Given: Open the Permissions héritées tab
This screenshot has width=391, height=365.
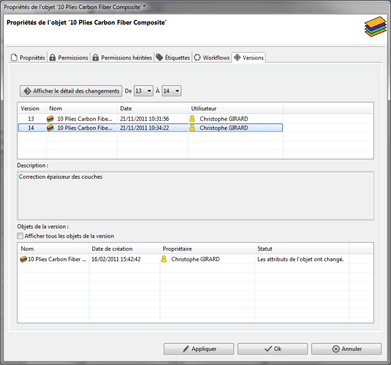Looking at the screenshot, I should coord(122,58).
